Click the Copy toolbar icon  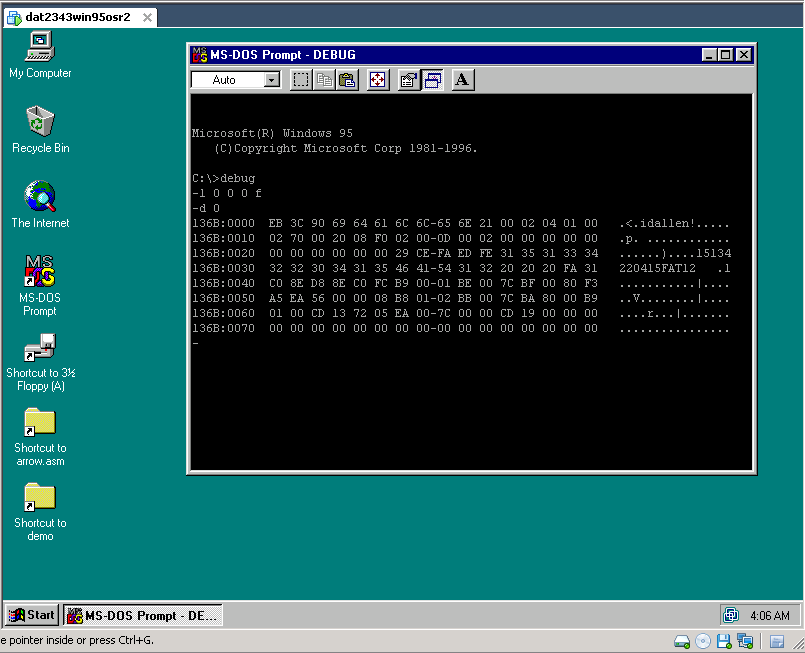[x=324, y=80]
